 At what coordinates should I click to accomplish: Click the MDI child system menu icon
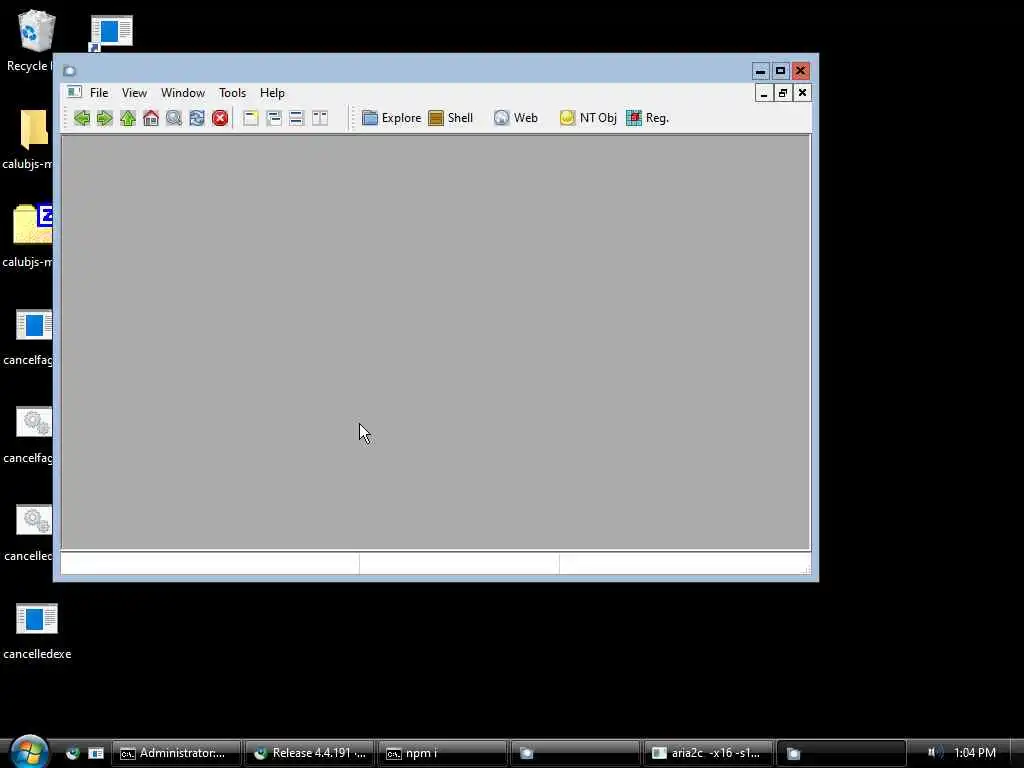pos(74,92)
